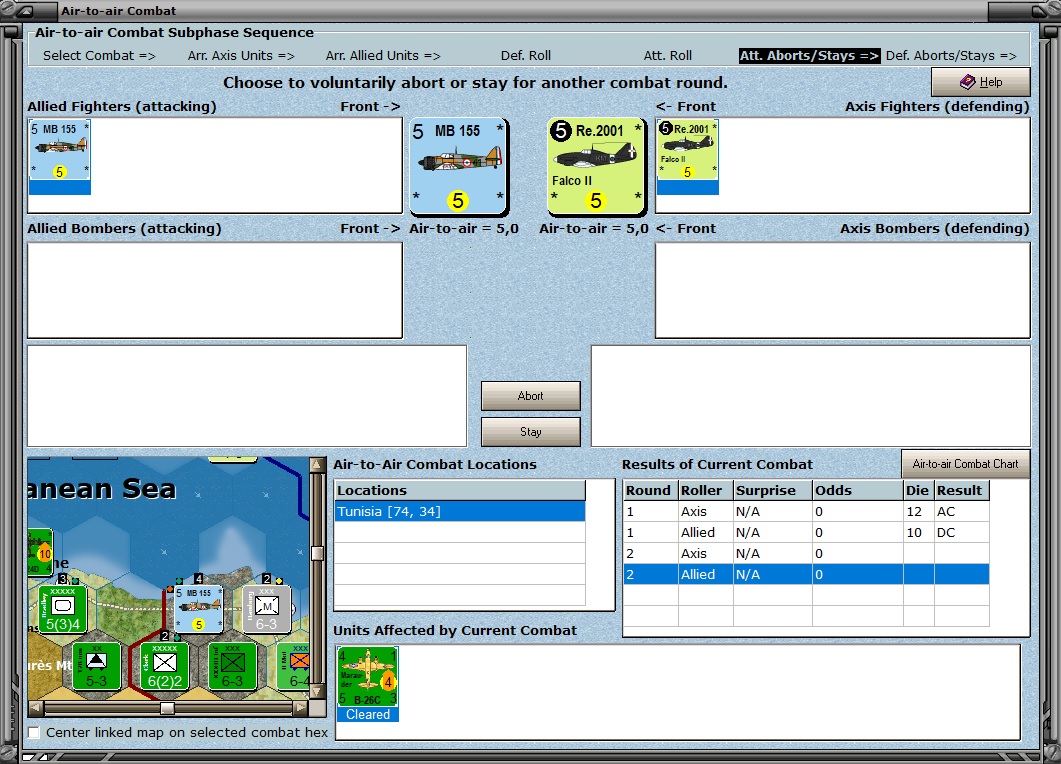Select the Round 1 Allied result row
The height and width of the screenshot is (764, 1061).
click(806, 533)
